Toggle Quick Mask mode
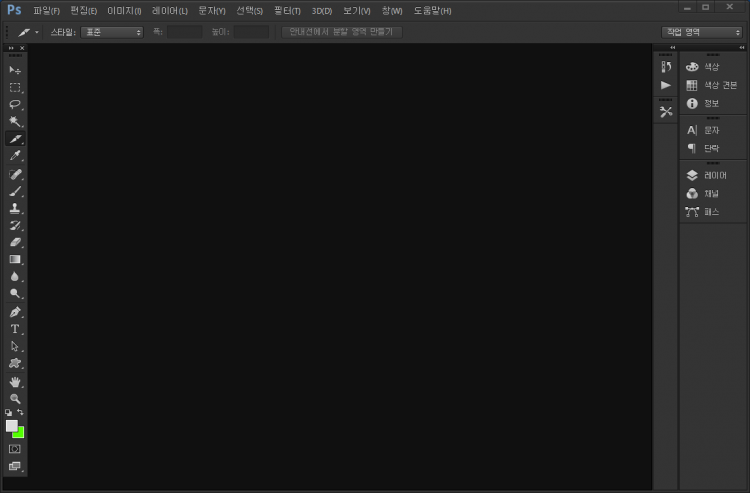The image size is (750, 493). (x=15, y=449)
